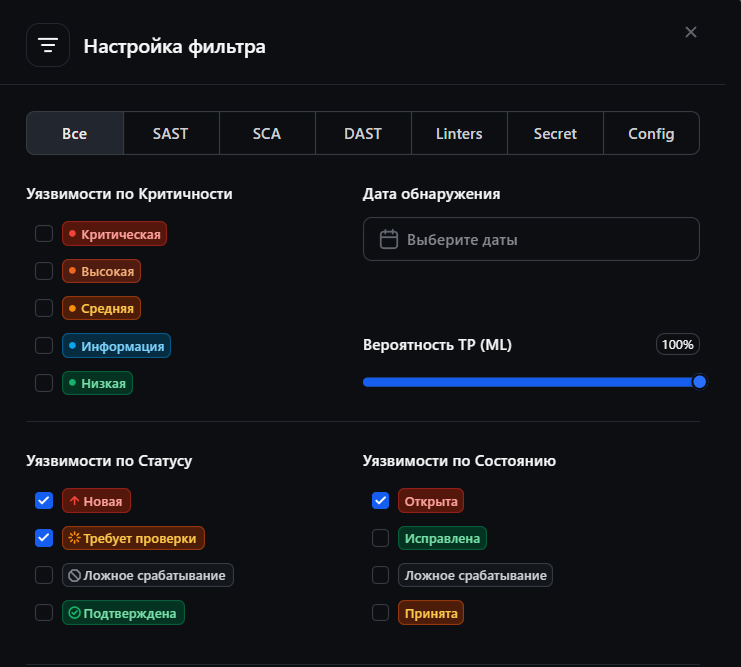Tick the Средняя severity checkbox

[44, 308]
